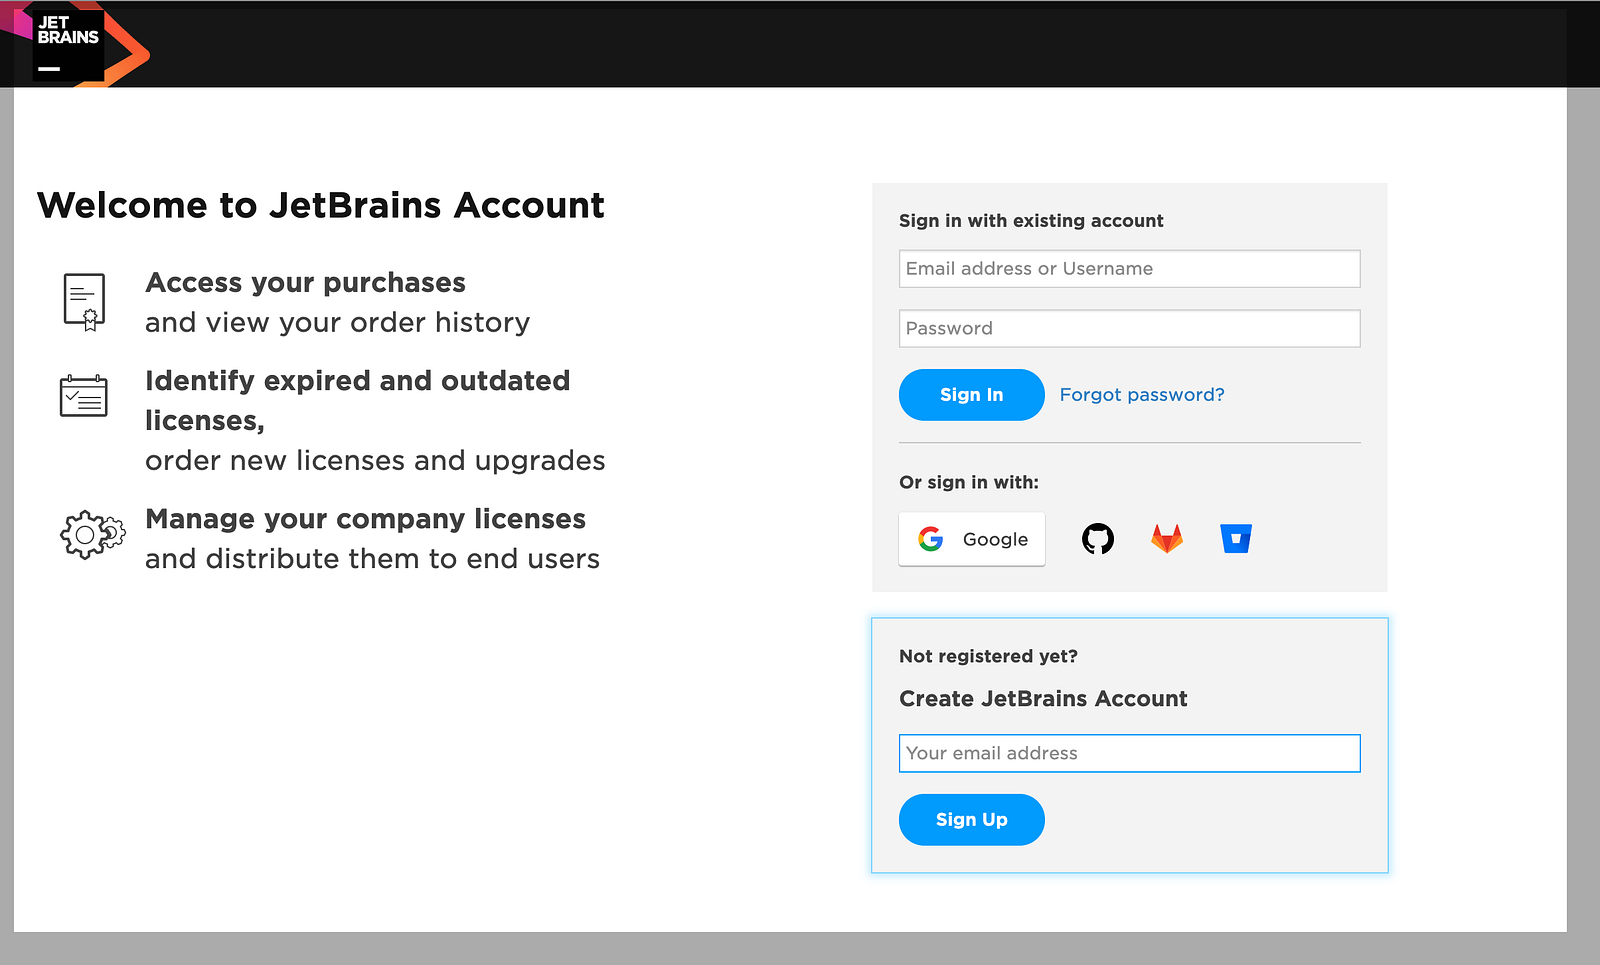Click the JetBrains logo in header
The height and width of the screenshot is (965, 1600).
[x=75, y=46]
